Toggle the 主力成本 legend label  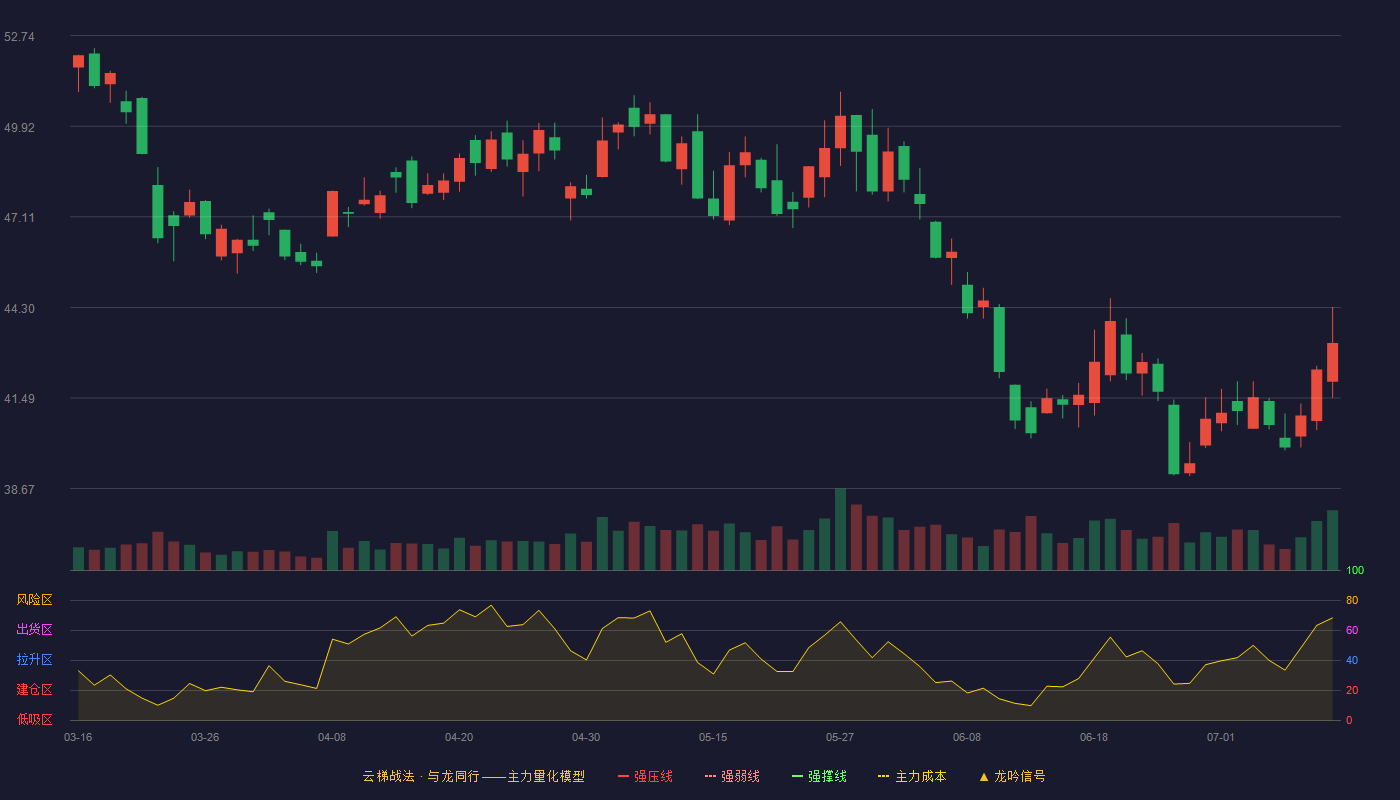(920, 776)
